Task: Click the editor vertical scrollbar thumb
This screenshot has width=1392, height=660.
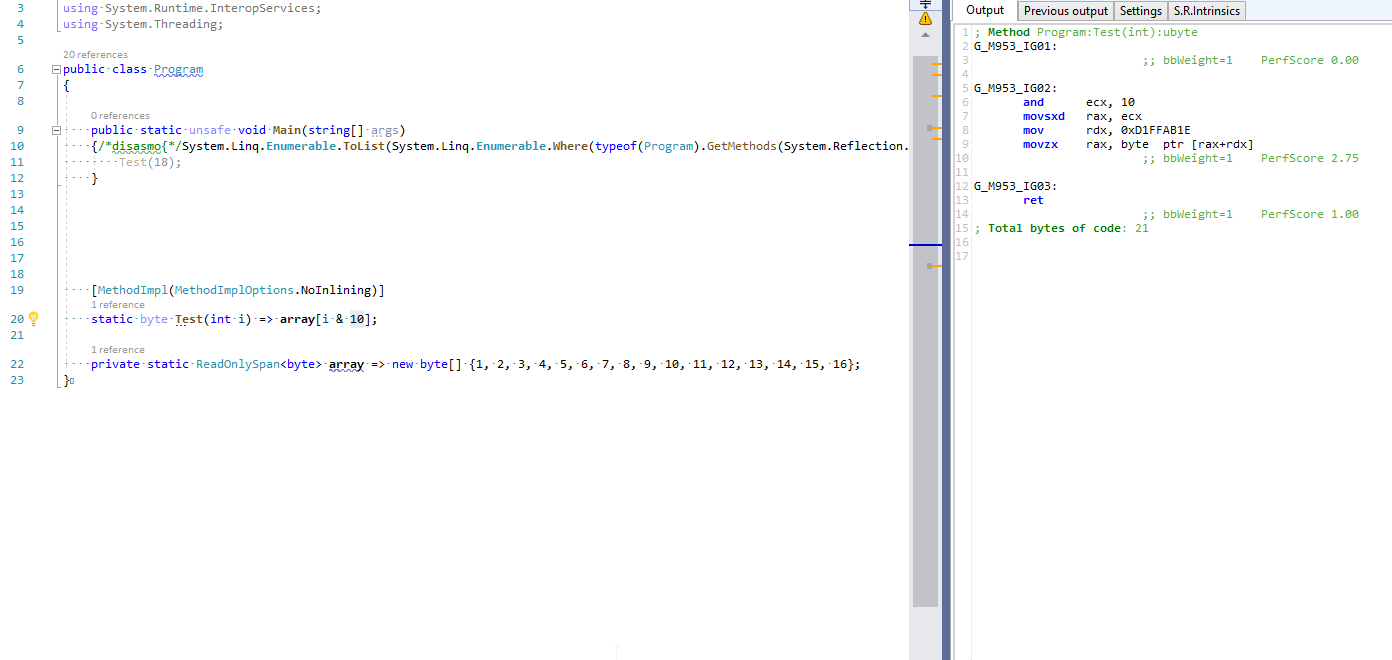Action: coord(925,330)
